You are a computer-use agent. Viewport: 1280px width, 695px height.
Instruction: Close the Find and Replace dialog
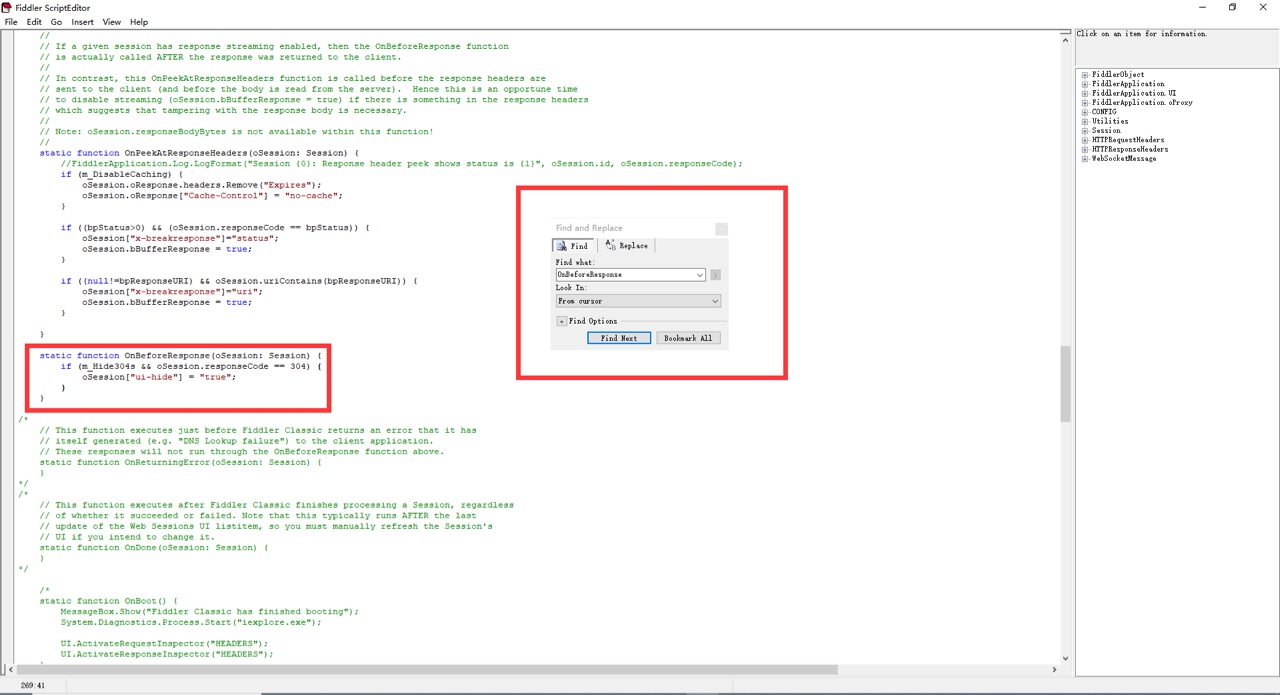721,229
